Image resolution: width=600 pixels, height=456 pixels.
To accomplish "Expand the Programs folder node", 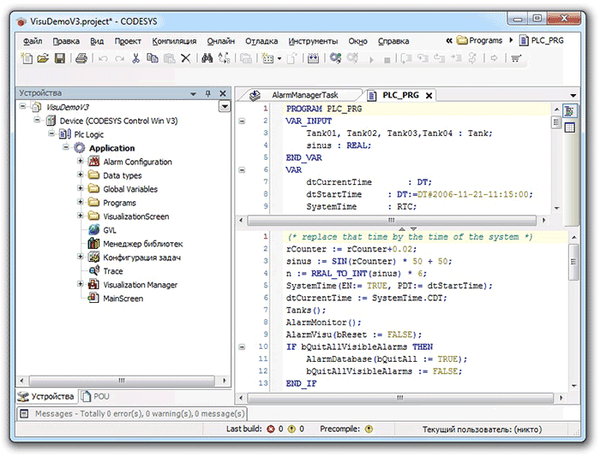I will (80, 202).
